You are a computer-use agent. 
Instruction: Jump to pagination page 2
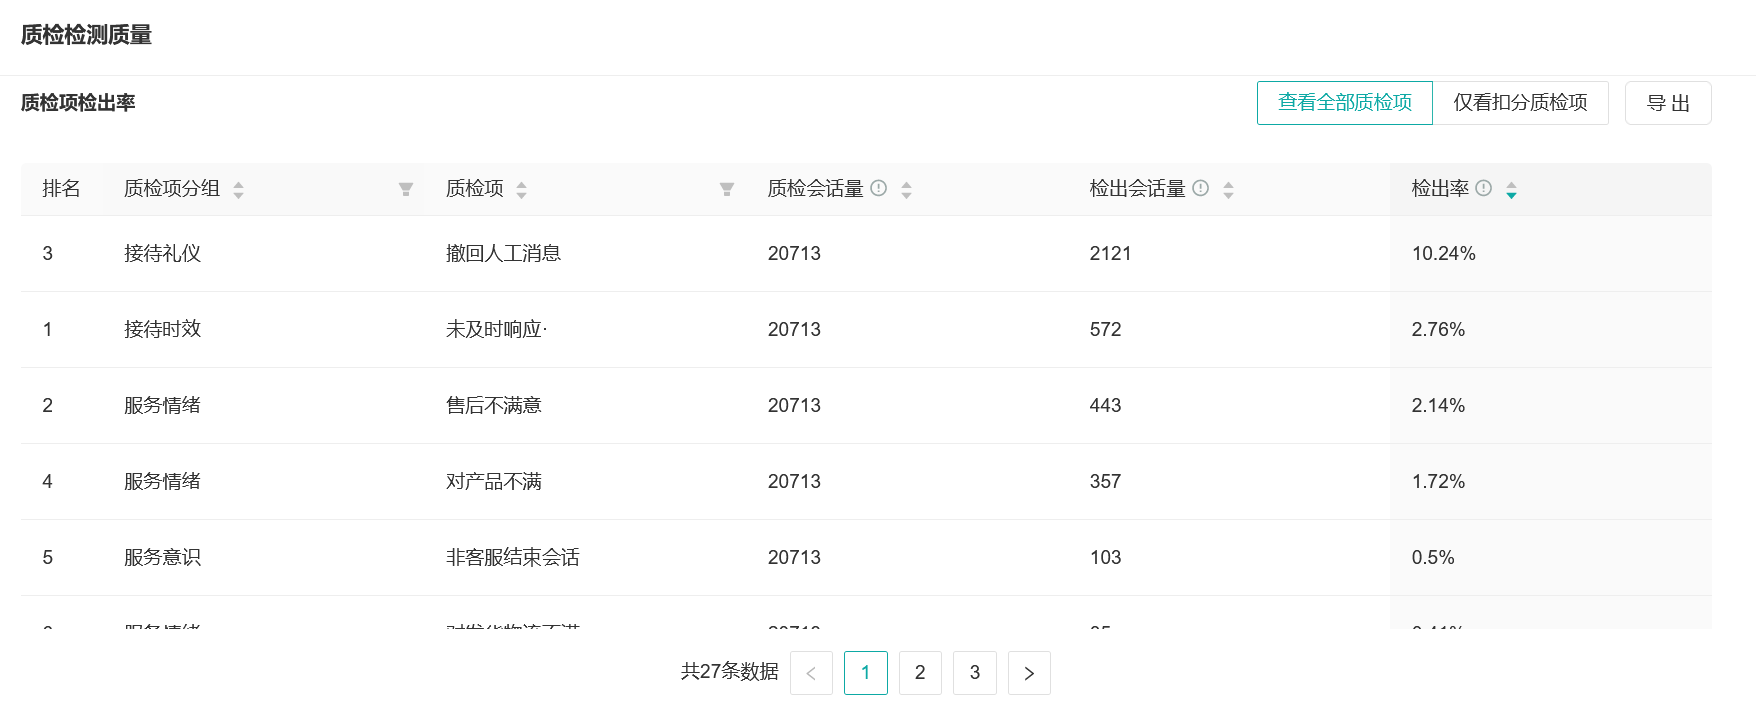tap(920, 673)
